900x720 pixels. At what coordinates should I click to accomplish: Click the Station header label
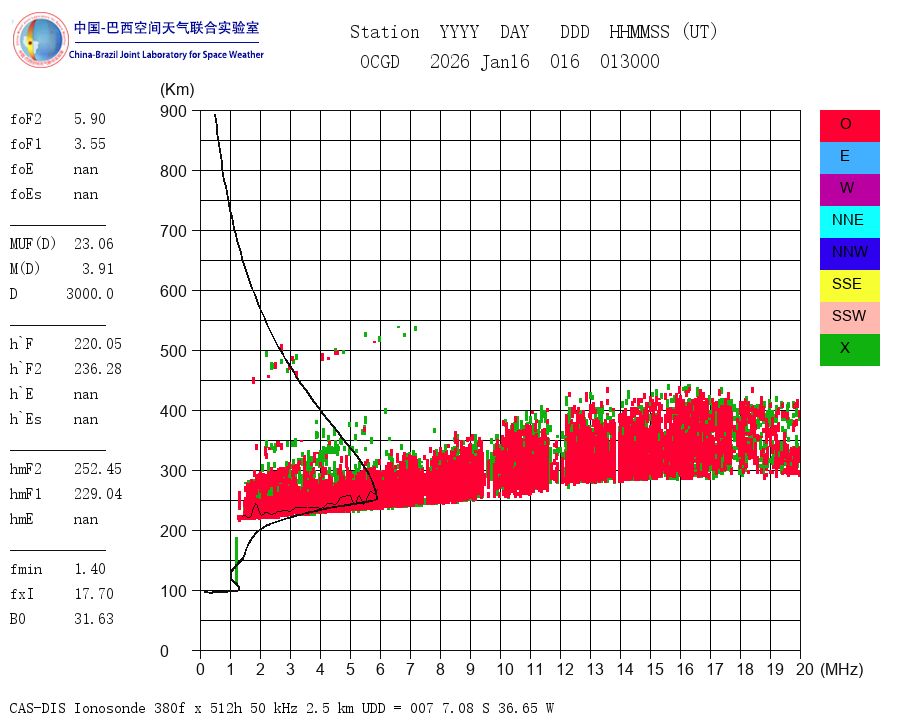point(385,32)
